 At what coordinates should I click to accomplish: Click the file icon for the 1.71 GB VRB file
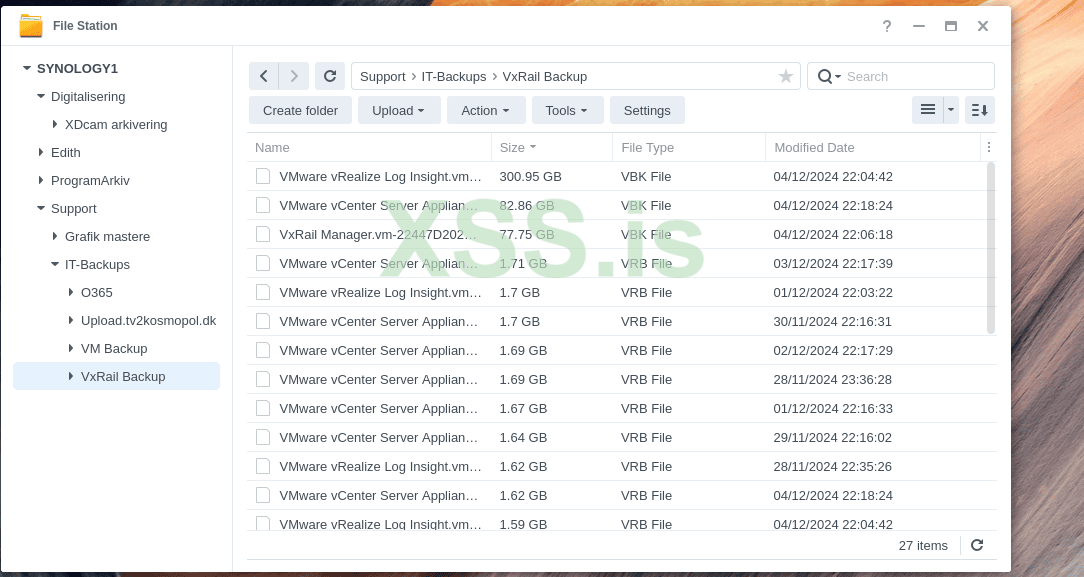point(263,263)
